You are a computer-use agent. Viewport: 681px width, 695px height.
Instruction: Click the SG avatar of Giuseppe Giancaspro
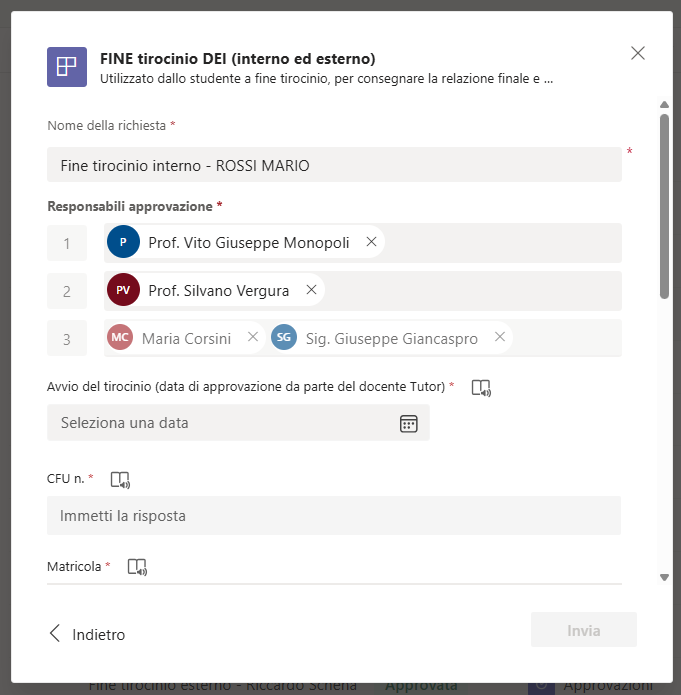(x=284, y=338)
